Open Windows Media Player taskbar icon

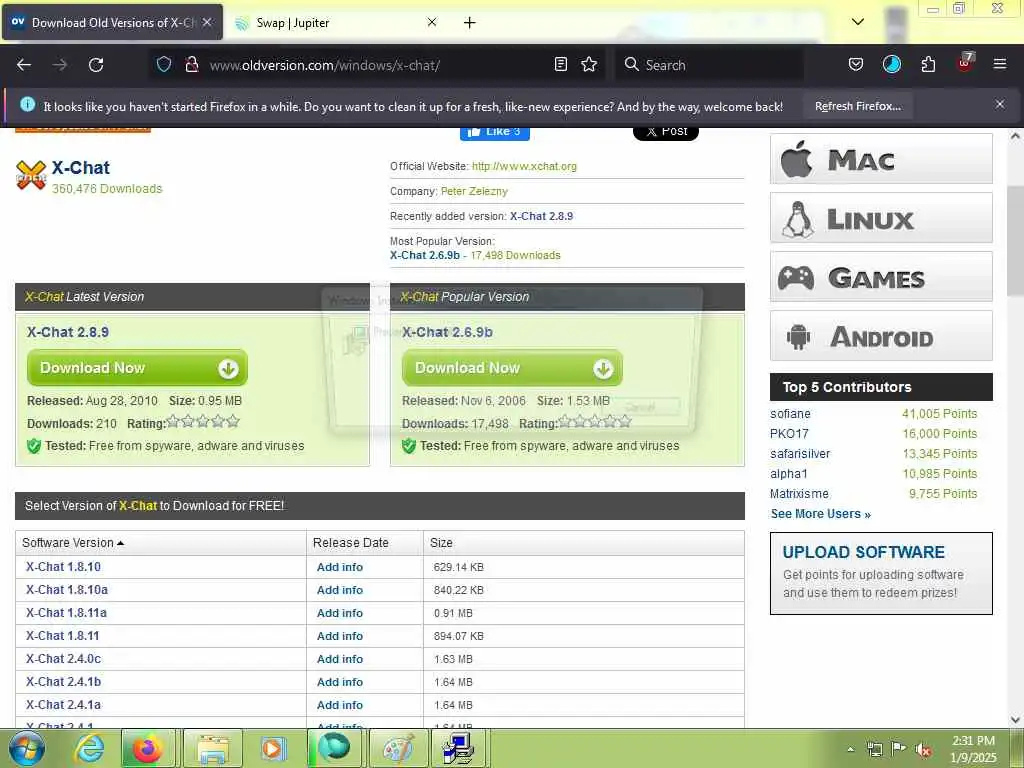tap(273, 749)
